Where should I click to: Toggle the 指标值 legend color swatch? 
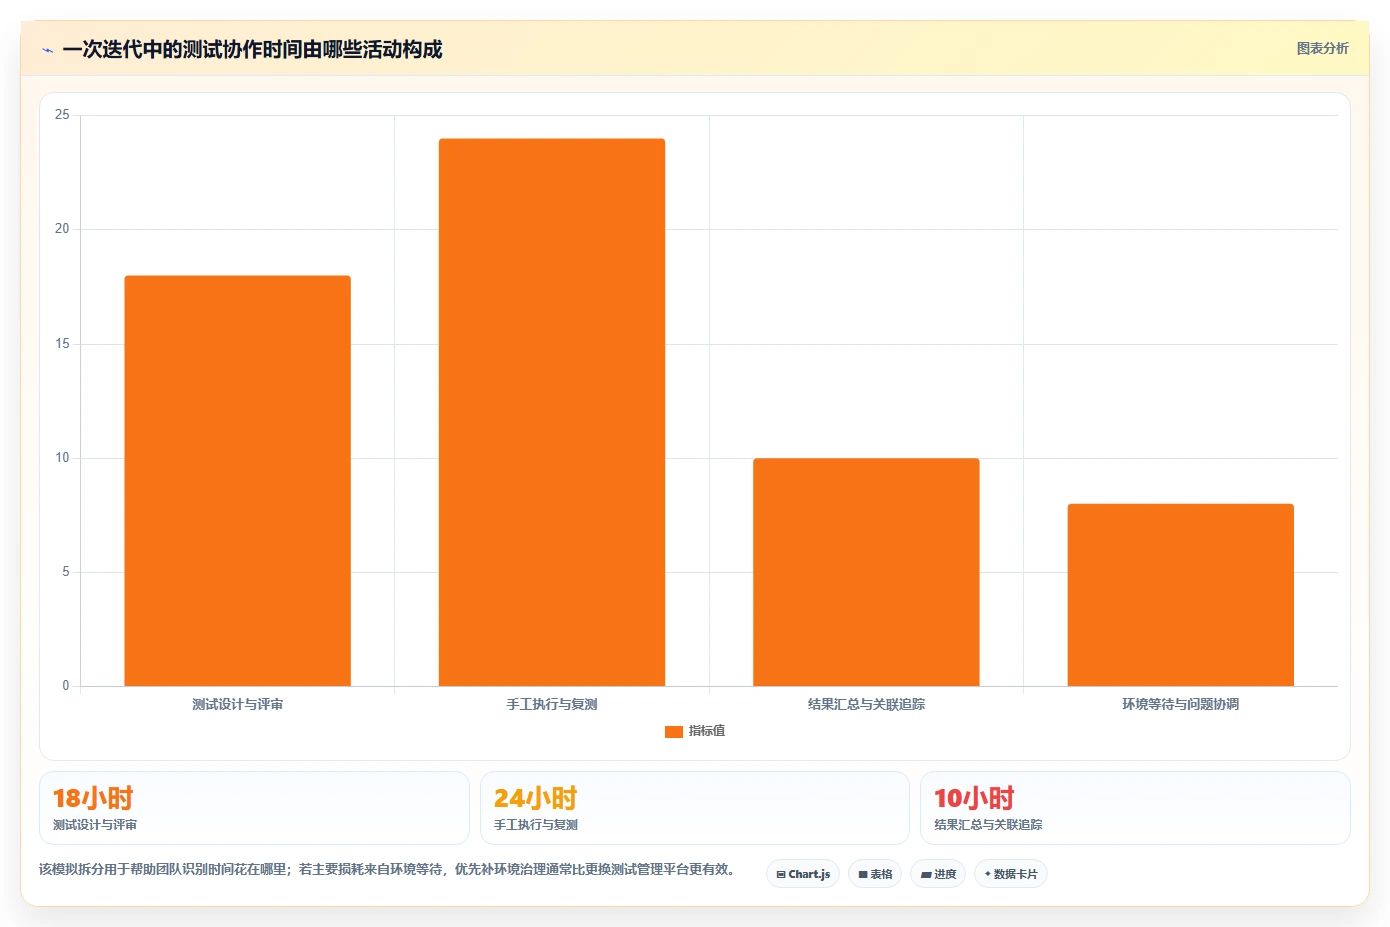(x=673, y=731)
